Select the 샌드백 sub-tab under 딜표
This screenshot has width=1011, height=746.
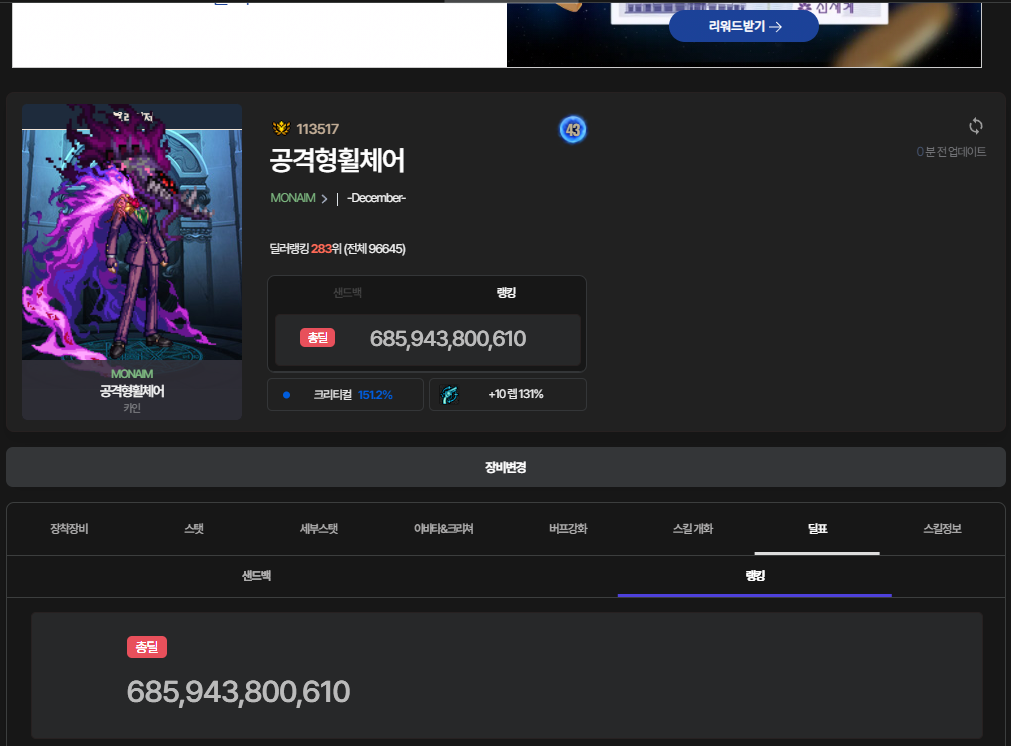point(256,576)
